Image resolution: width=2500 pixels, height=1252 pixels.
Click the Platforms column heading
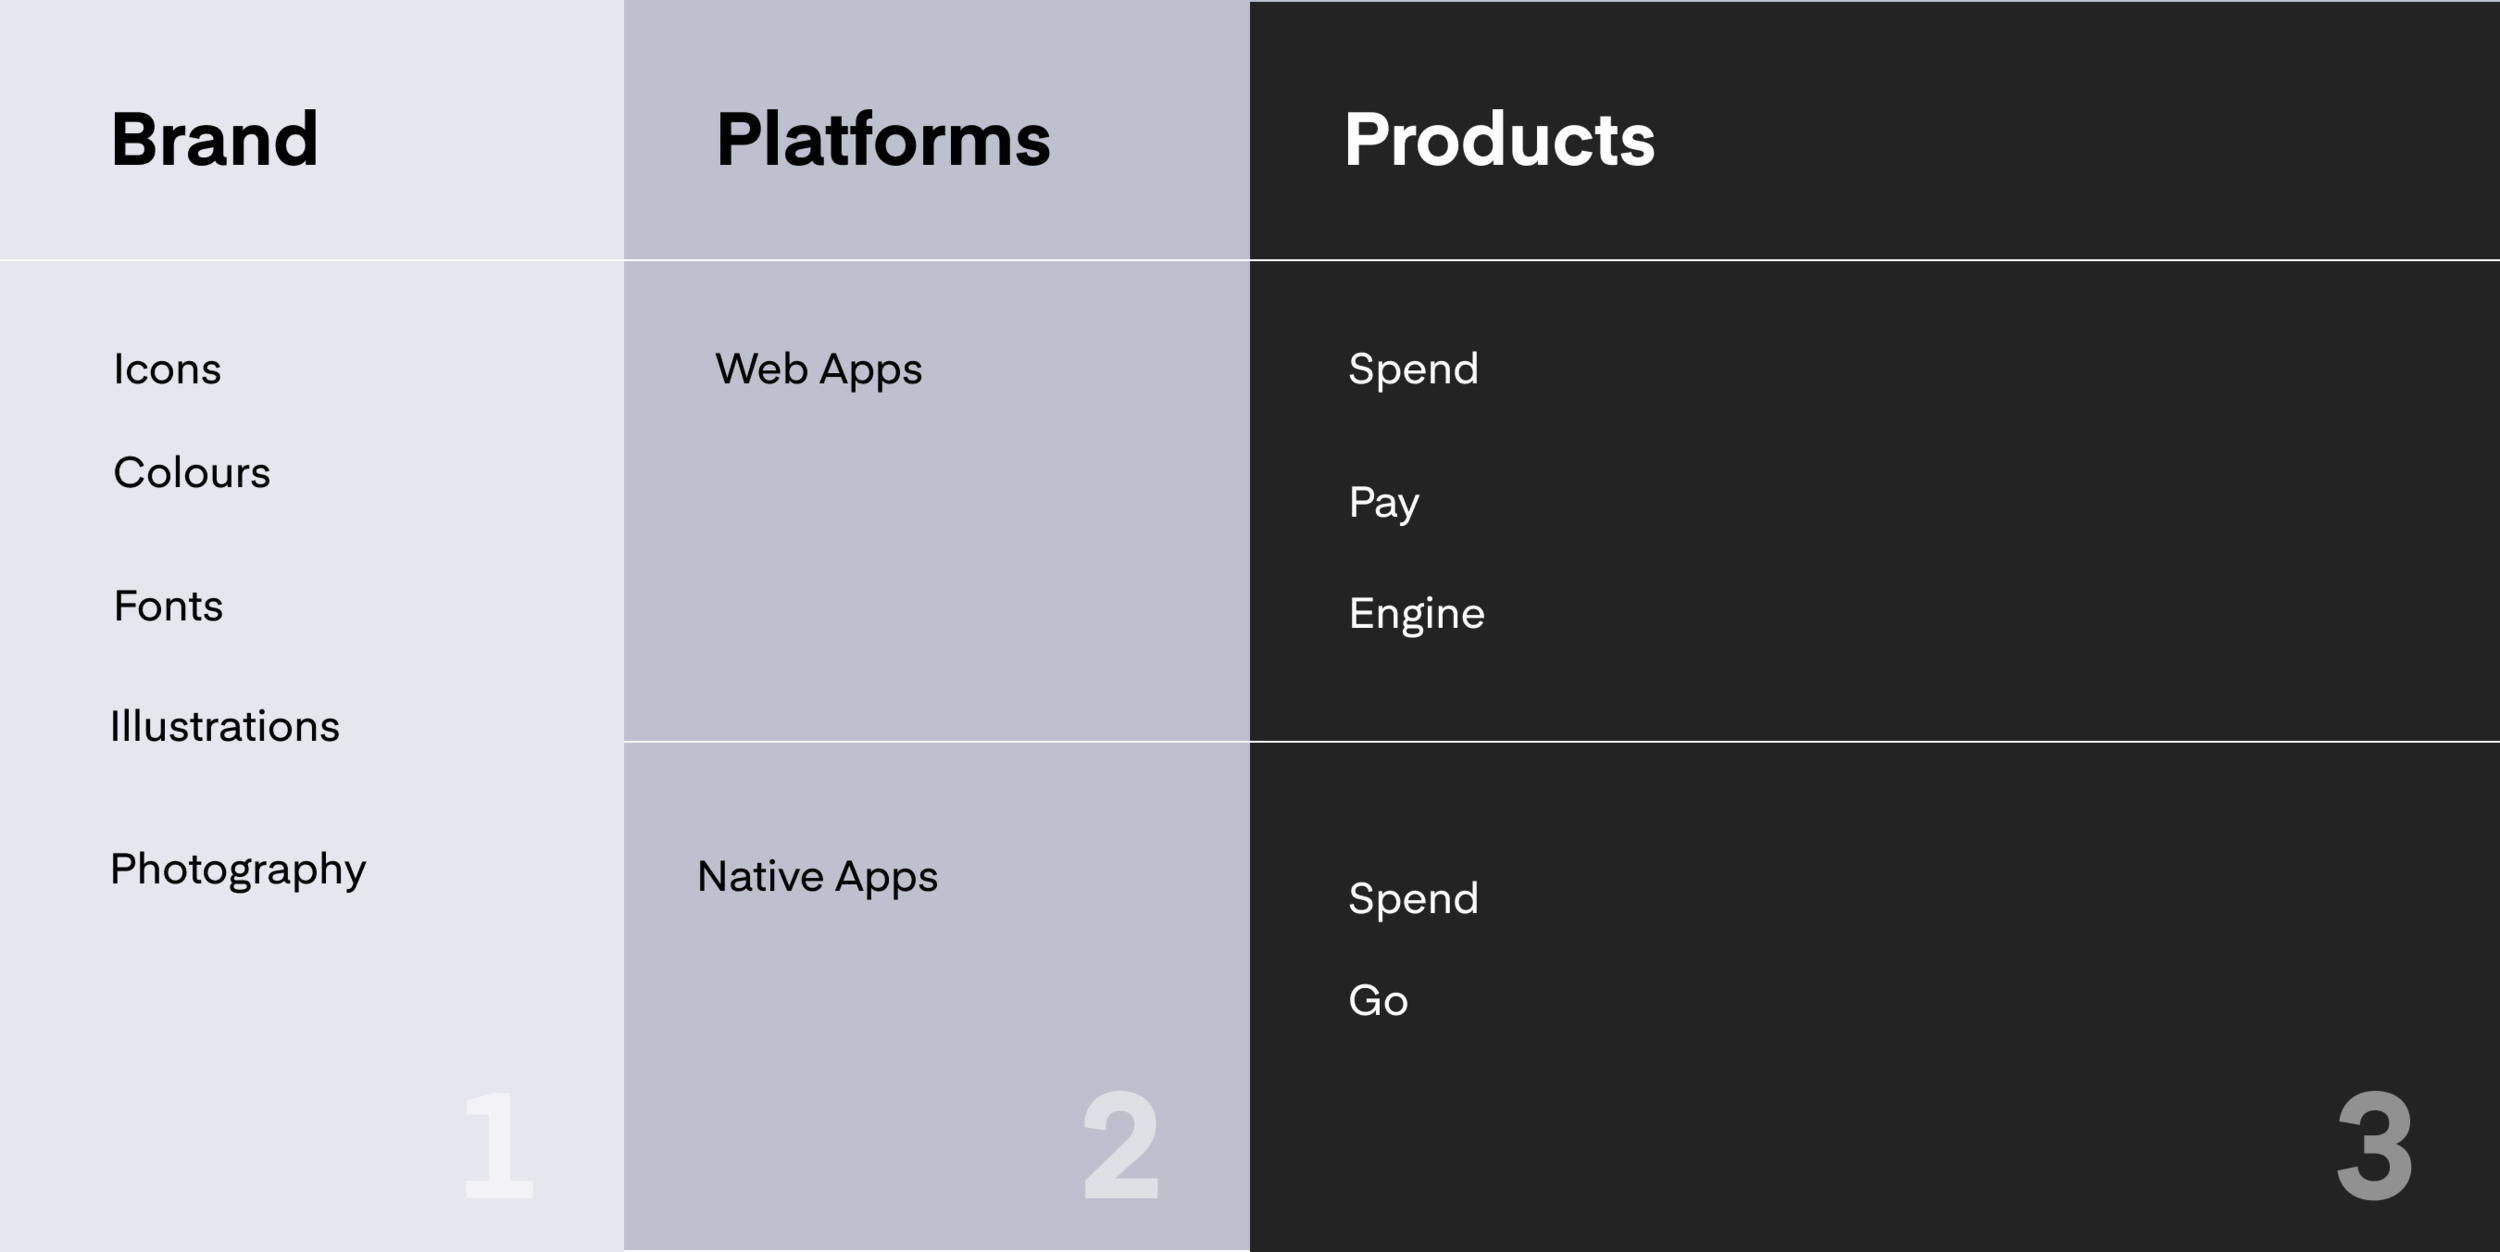click(x=883, y=139)
